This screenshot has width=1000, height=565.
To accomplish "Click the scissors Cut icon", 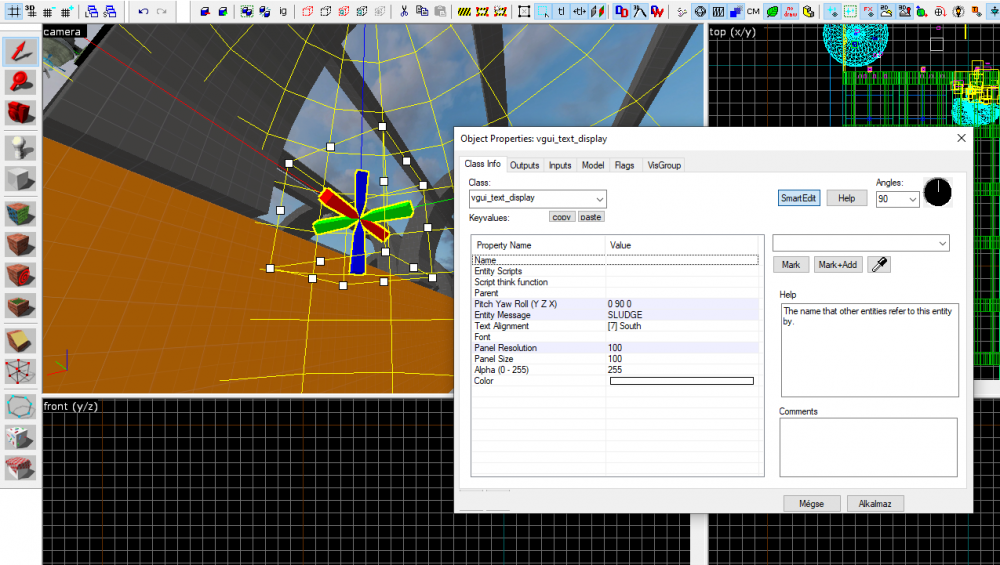I will pyautogui.click(x=403, y=12).
